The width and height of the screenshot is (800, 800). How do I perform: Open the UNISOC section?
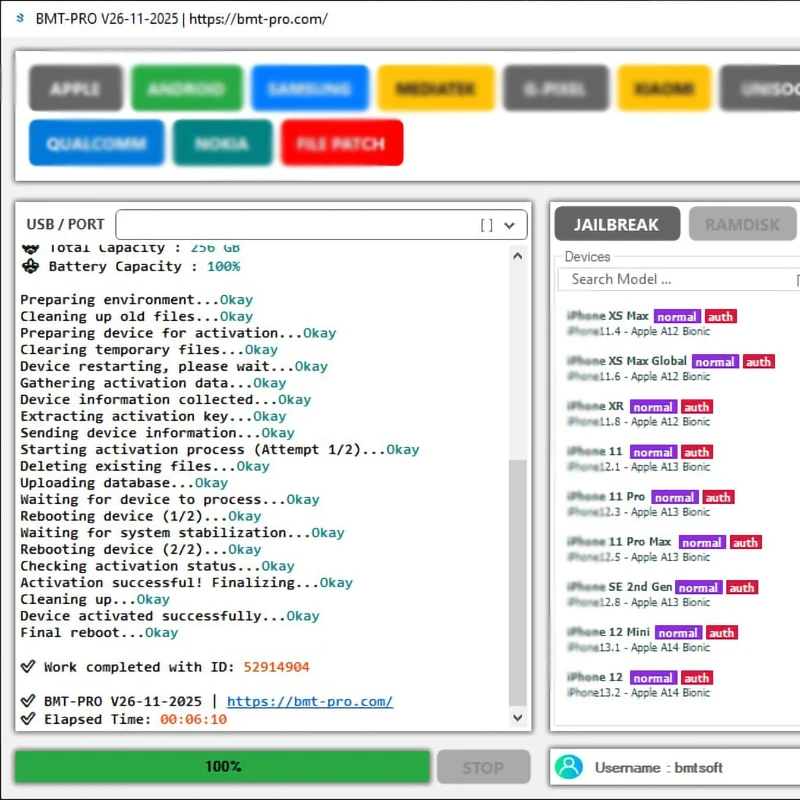point(760,88)
